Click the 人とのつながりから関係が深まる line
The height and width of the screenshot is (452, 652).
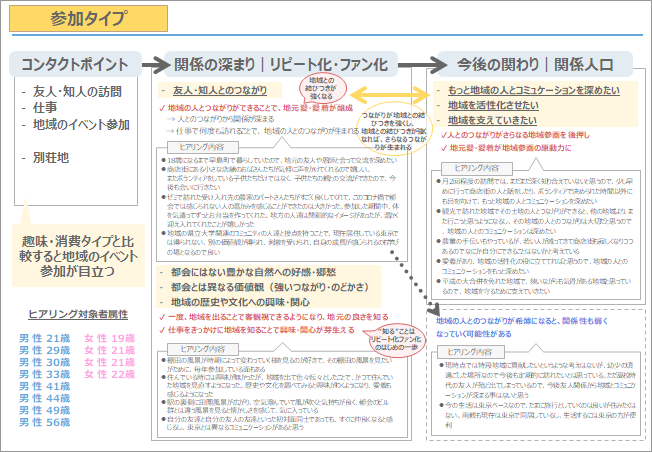click(220, 119)
